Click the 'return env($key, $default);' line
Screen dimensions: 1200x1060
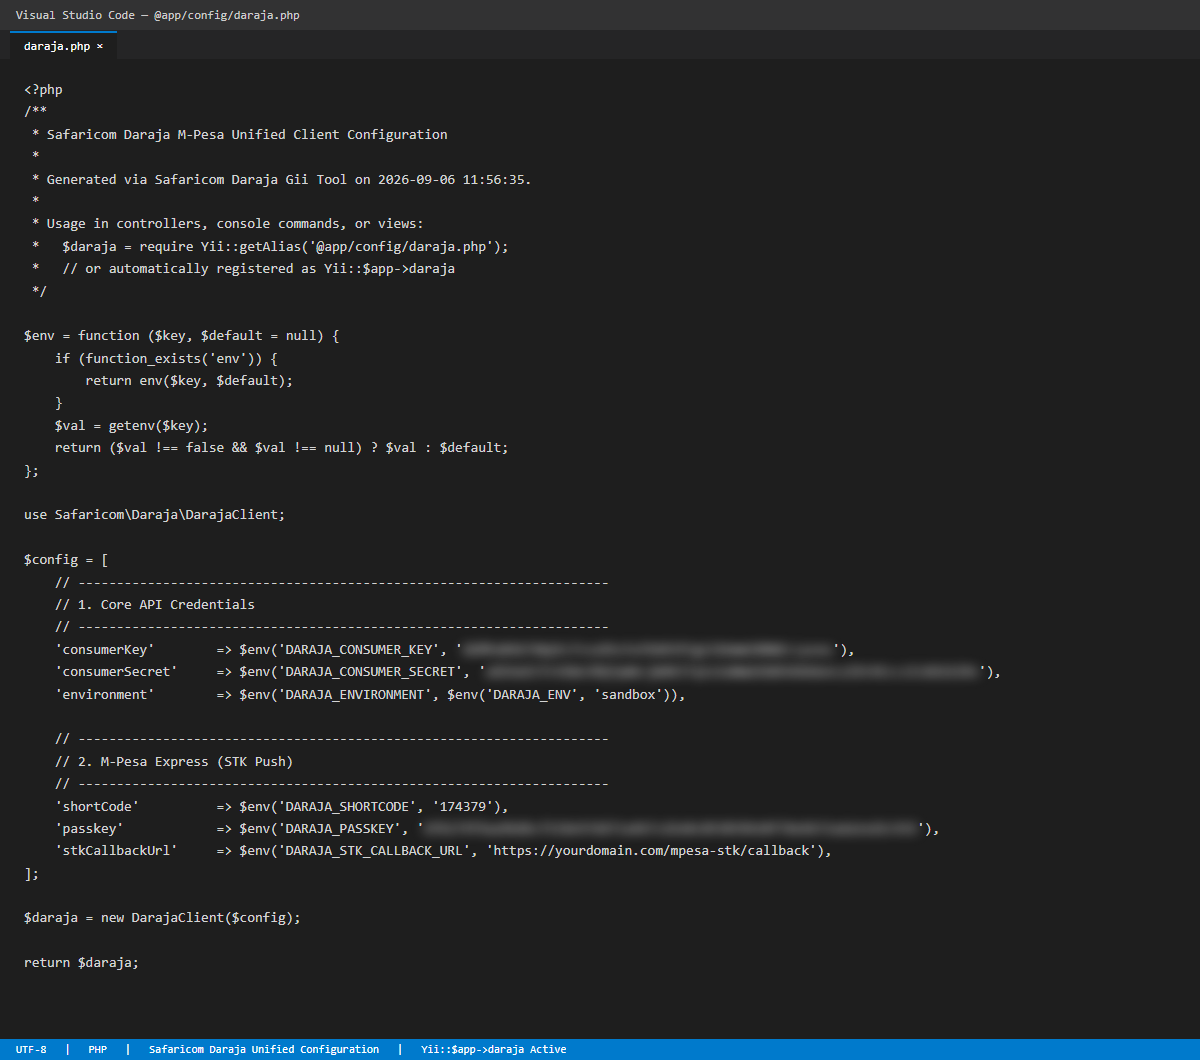click(x=189, y=380)
